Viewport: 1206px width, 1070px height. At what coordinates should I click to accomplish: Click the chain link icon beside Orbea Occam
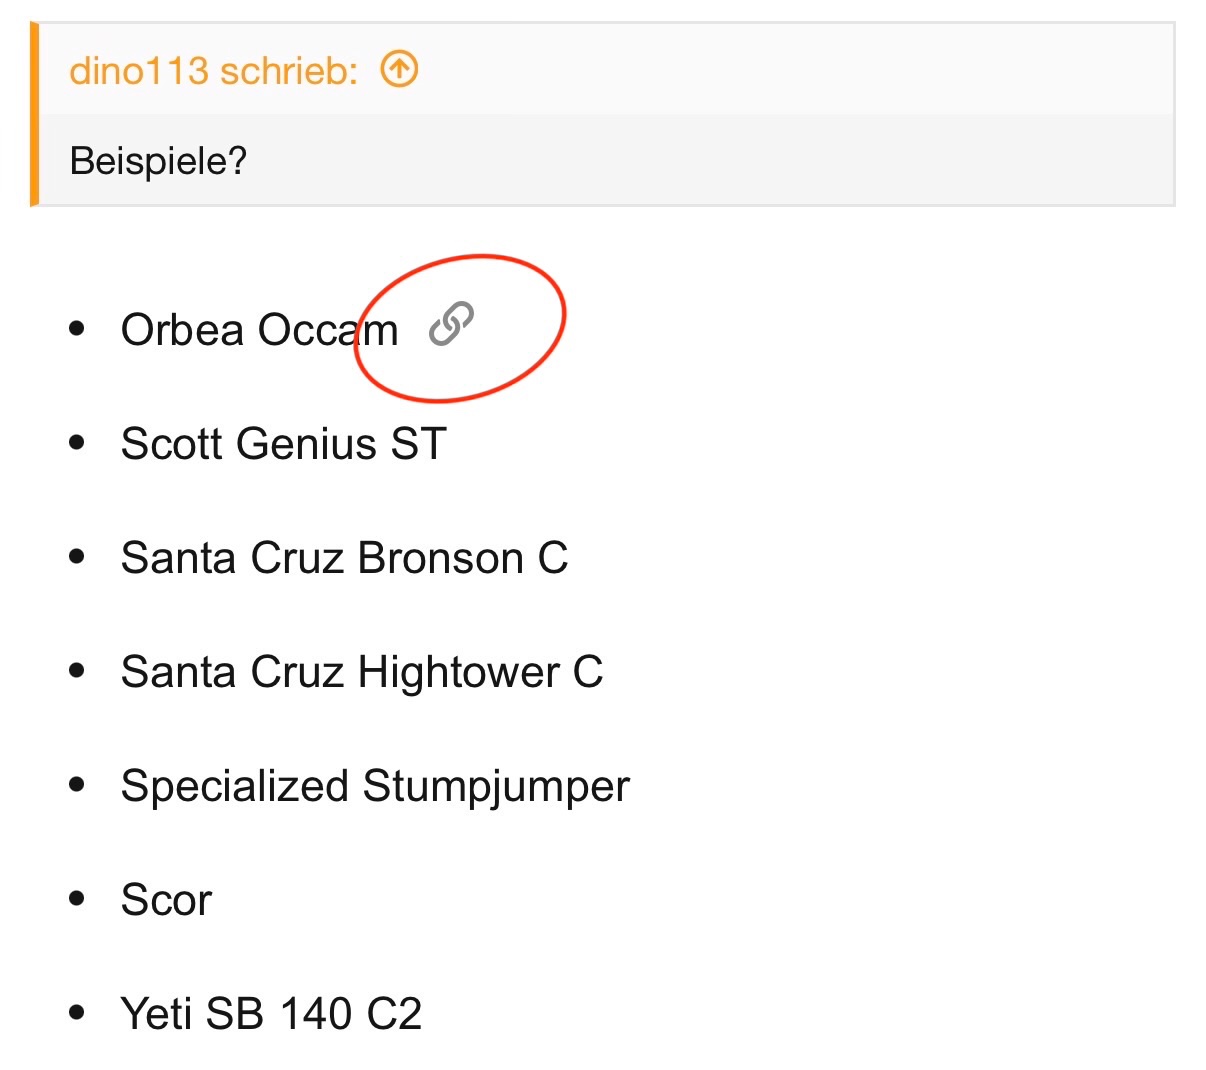point(451,324)
